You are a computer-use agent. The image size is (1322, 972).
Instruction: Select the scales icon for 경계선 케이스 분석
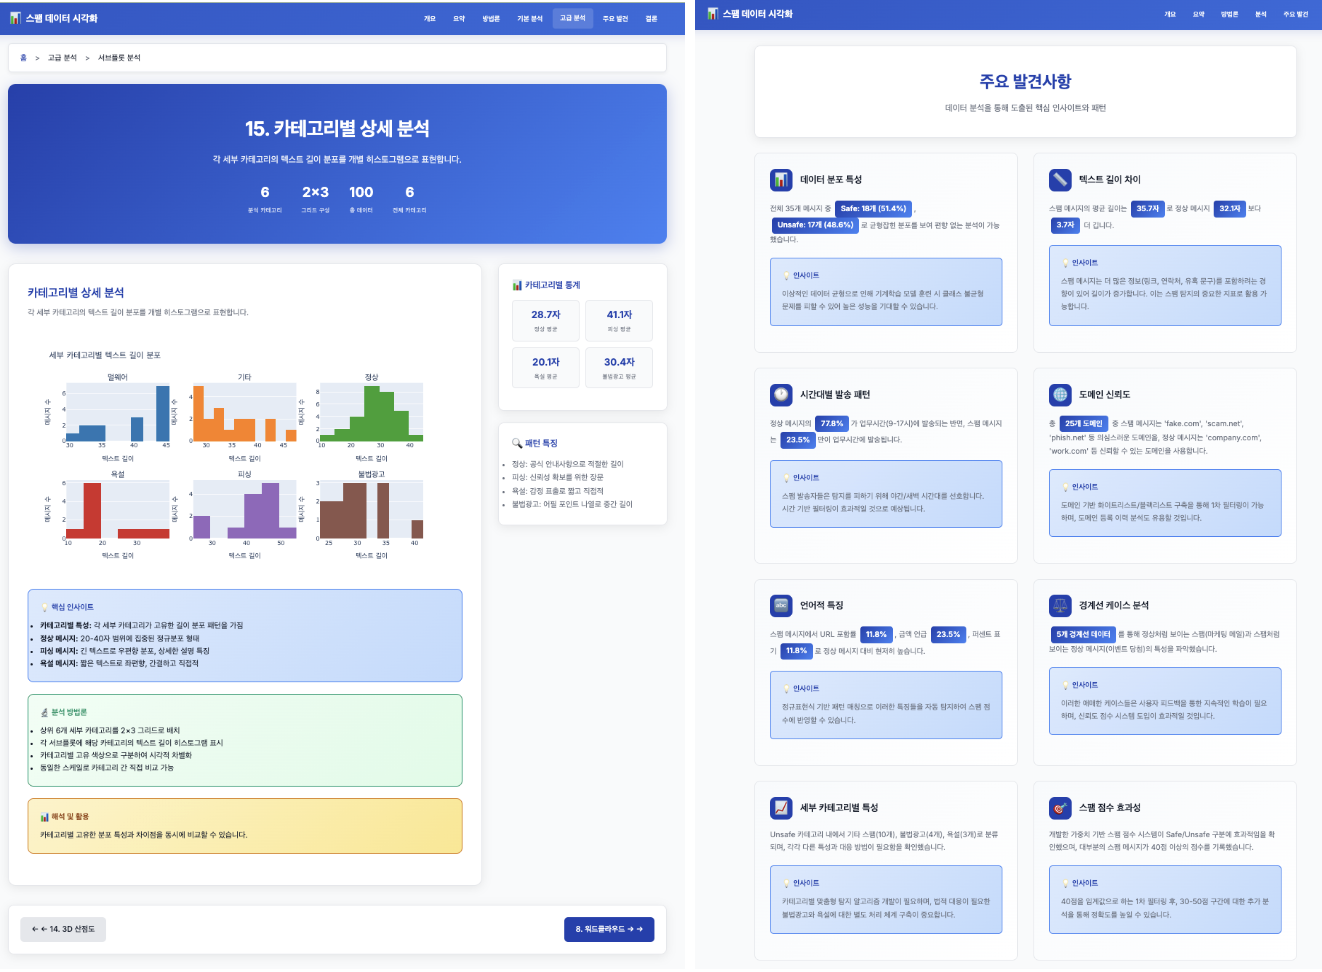click(x=1060, y=606)
